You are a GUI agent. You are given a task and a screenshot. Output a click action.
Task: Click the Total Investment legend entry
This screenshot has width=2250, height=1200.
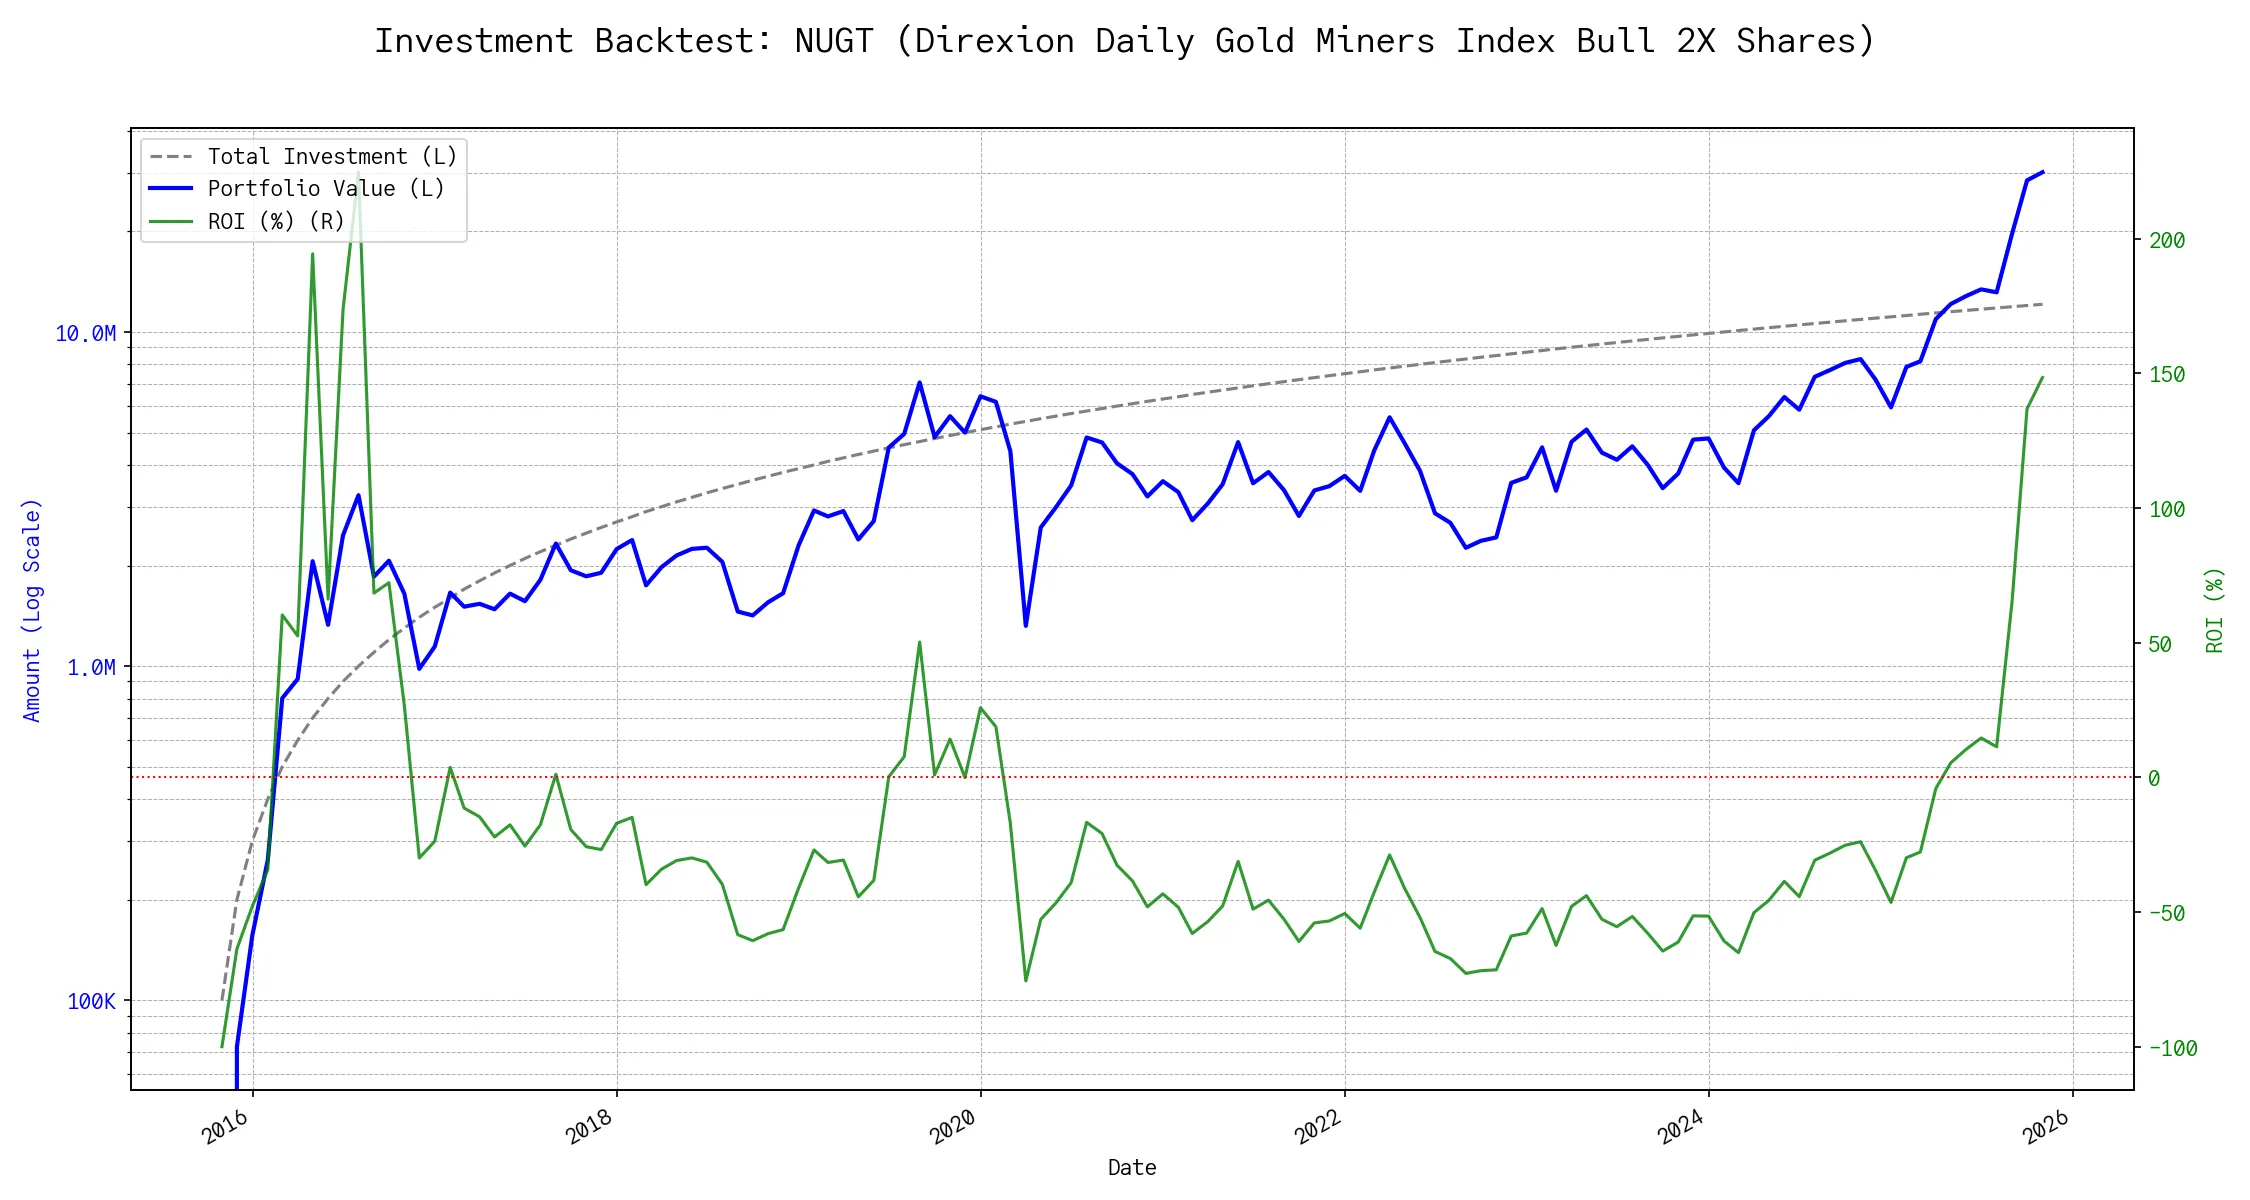(x=332, y=157)
